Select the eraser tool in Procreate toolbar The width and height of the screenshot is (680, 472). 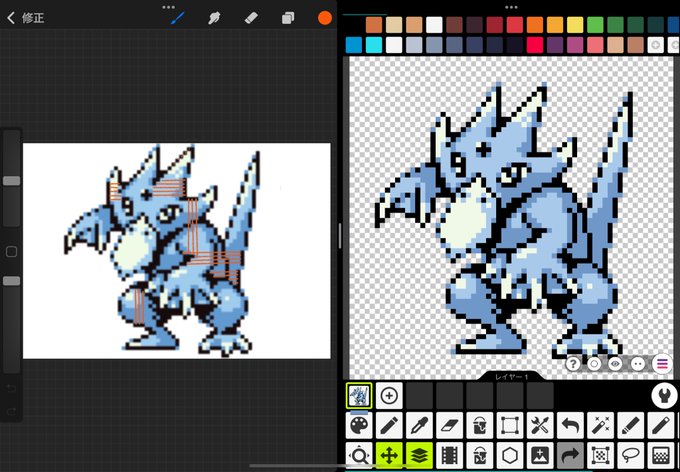(x=252, y=18)
